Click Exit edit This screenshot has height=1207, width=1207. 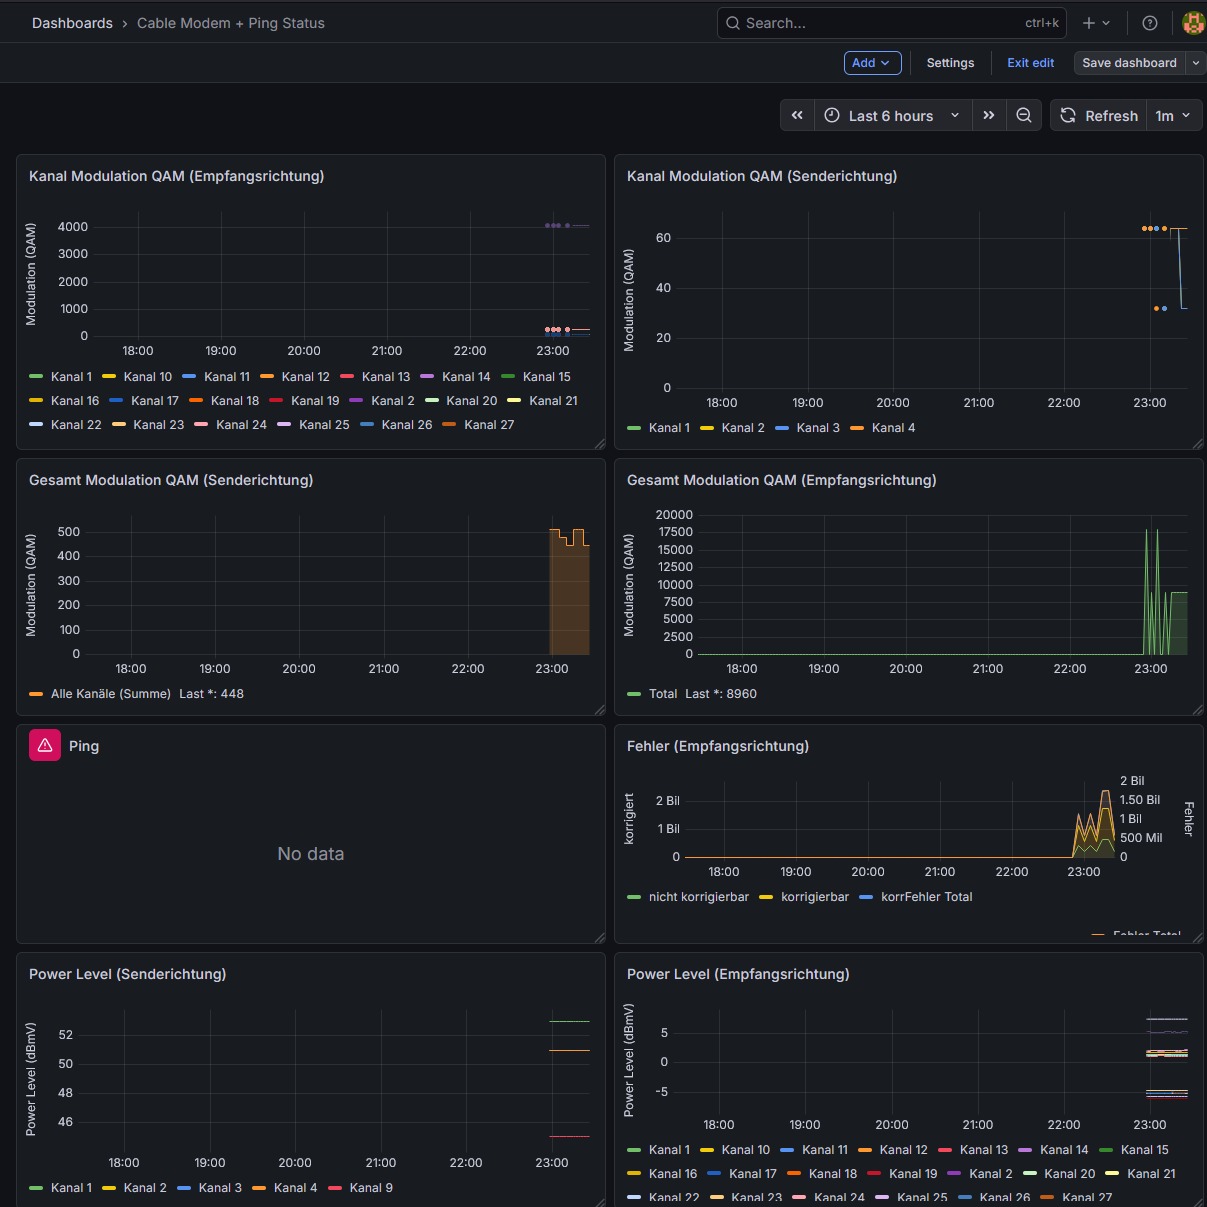click(x=1030, y=62)
